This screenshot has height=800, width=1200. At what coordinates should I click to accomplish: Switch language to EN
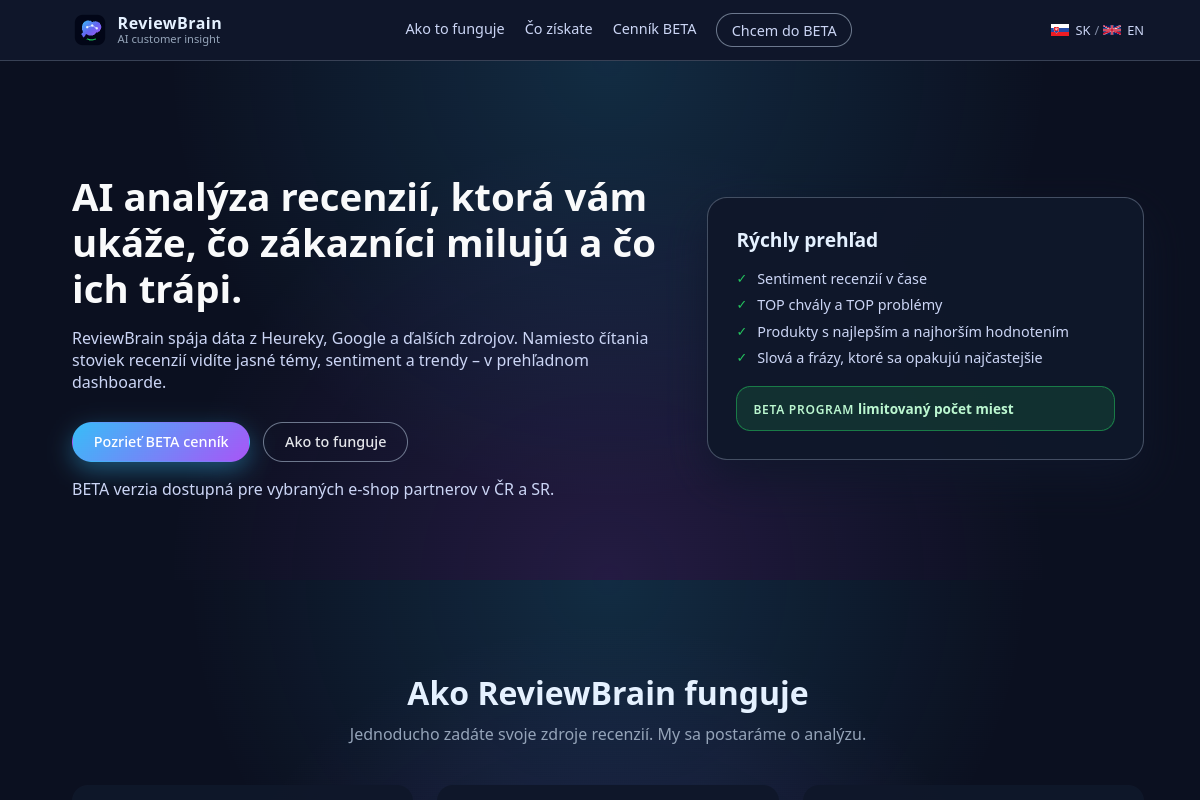coord(1135,30)
